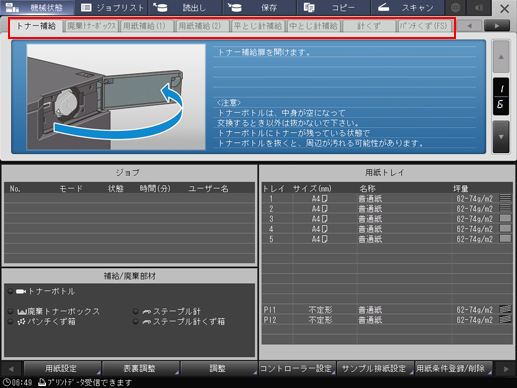Click the ステープル針くず箱 status indicator
The width and height of the screenshot is (517, 388).
pos(136,322)
